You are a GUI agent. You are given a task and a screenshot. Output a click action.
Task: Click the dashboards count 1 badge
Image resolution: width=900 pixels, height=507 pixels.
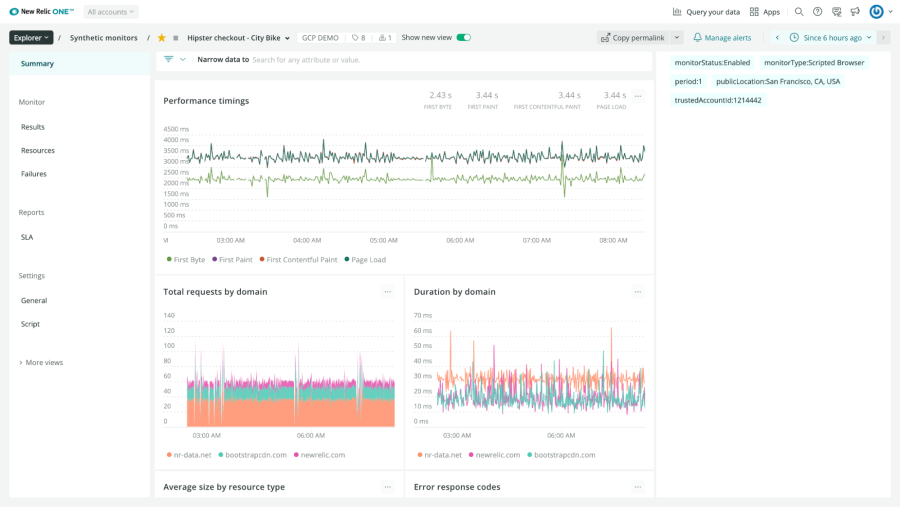pyautogui.click(x=385, y=38)
